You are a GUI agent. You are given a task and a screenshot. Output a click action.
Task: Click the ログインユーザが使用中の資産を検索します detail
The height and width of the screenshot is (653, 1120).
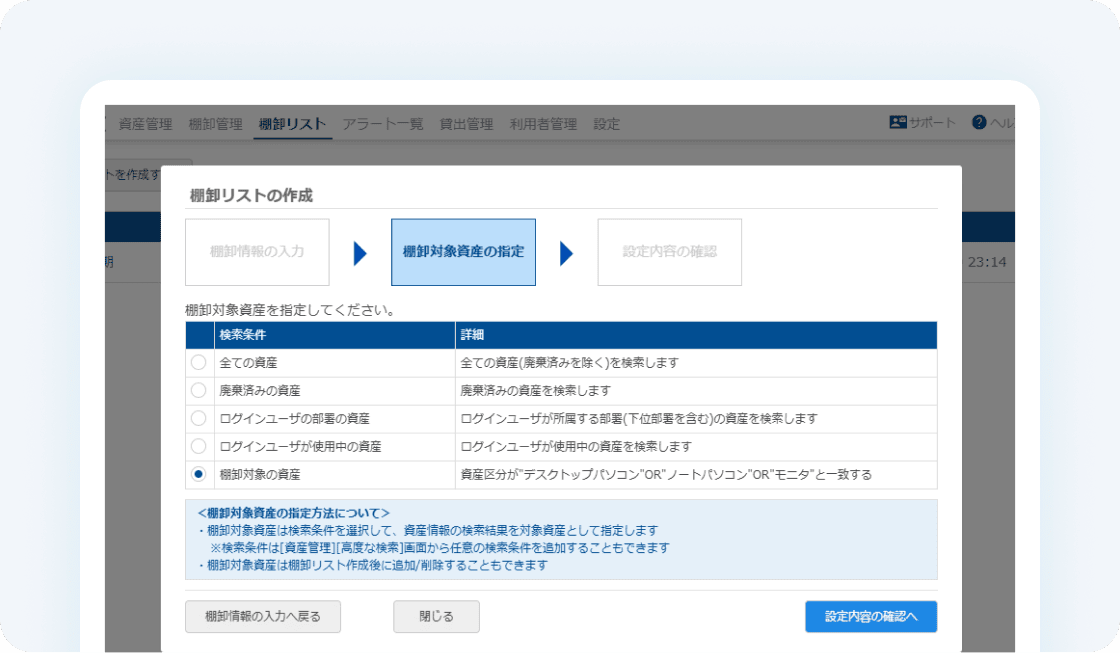[576, 447]
